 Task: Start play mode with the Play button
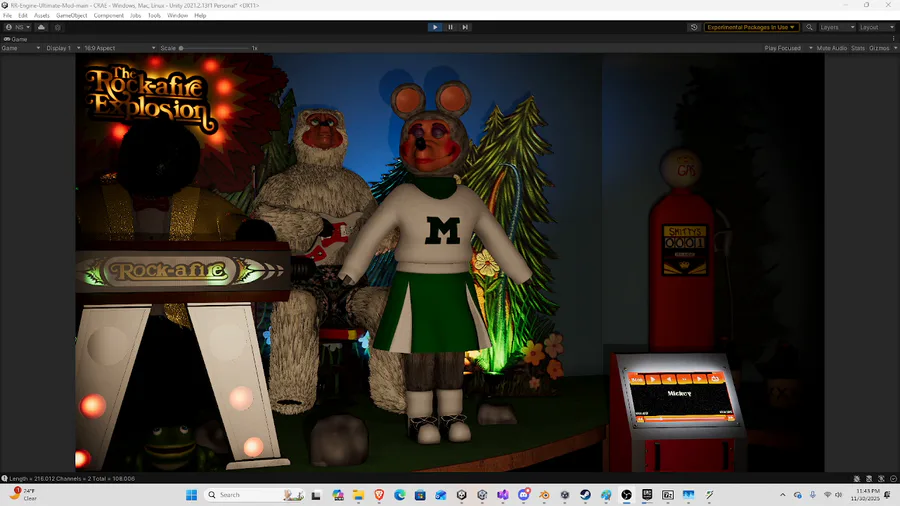[435, 27]
